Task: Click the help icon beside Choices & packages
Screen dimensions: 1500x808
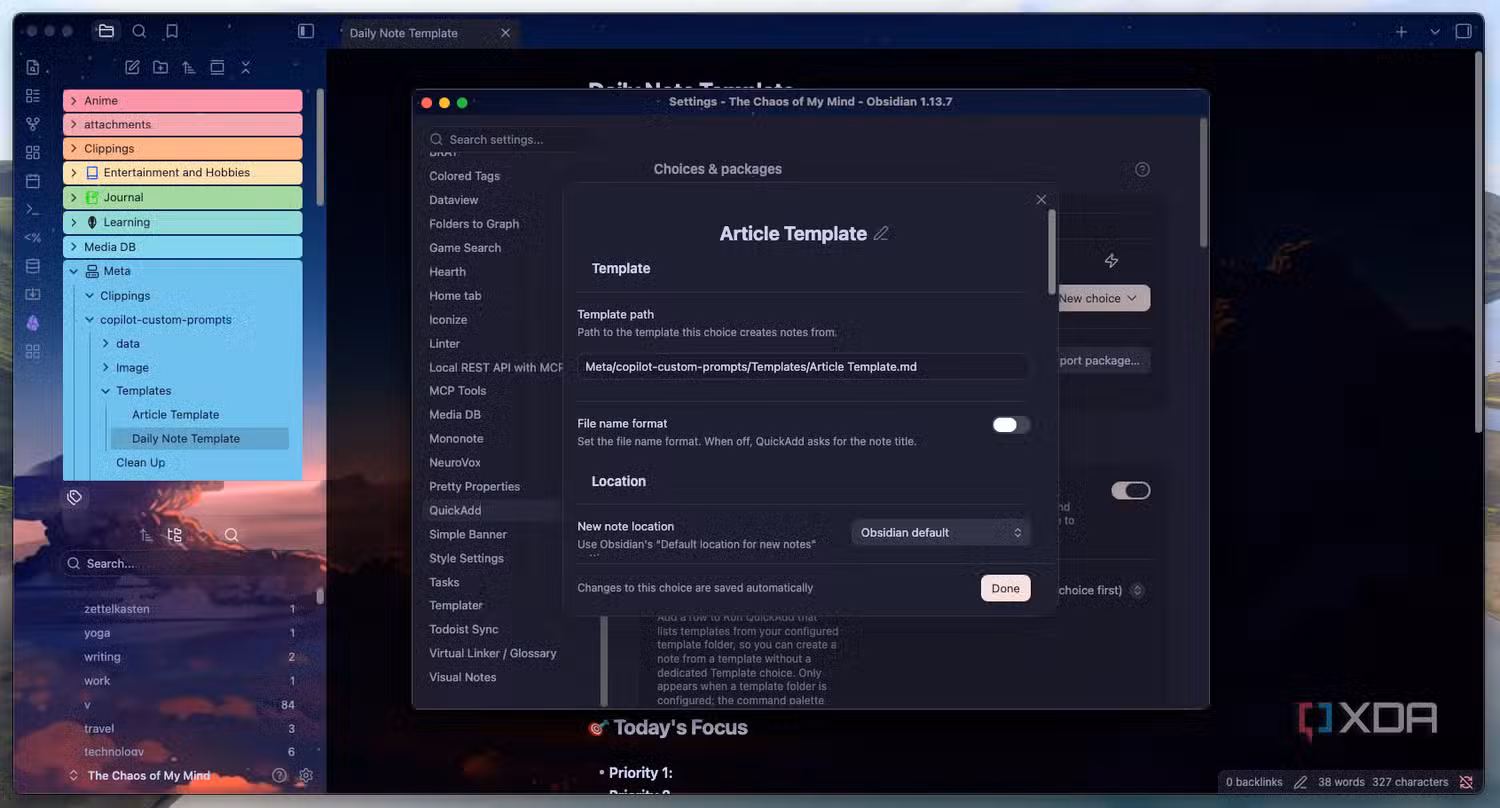Action: click(1142, 169)
